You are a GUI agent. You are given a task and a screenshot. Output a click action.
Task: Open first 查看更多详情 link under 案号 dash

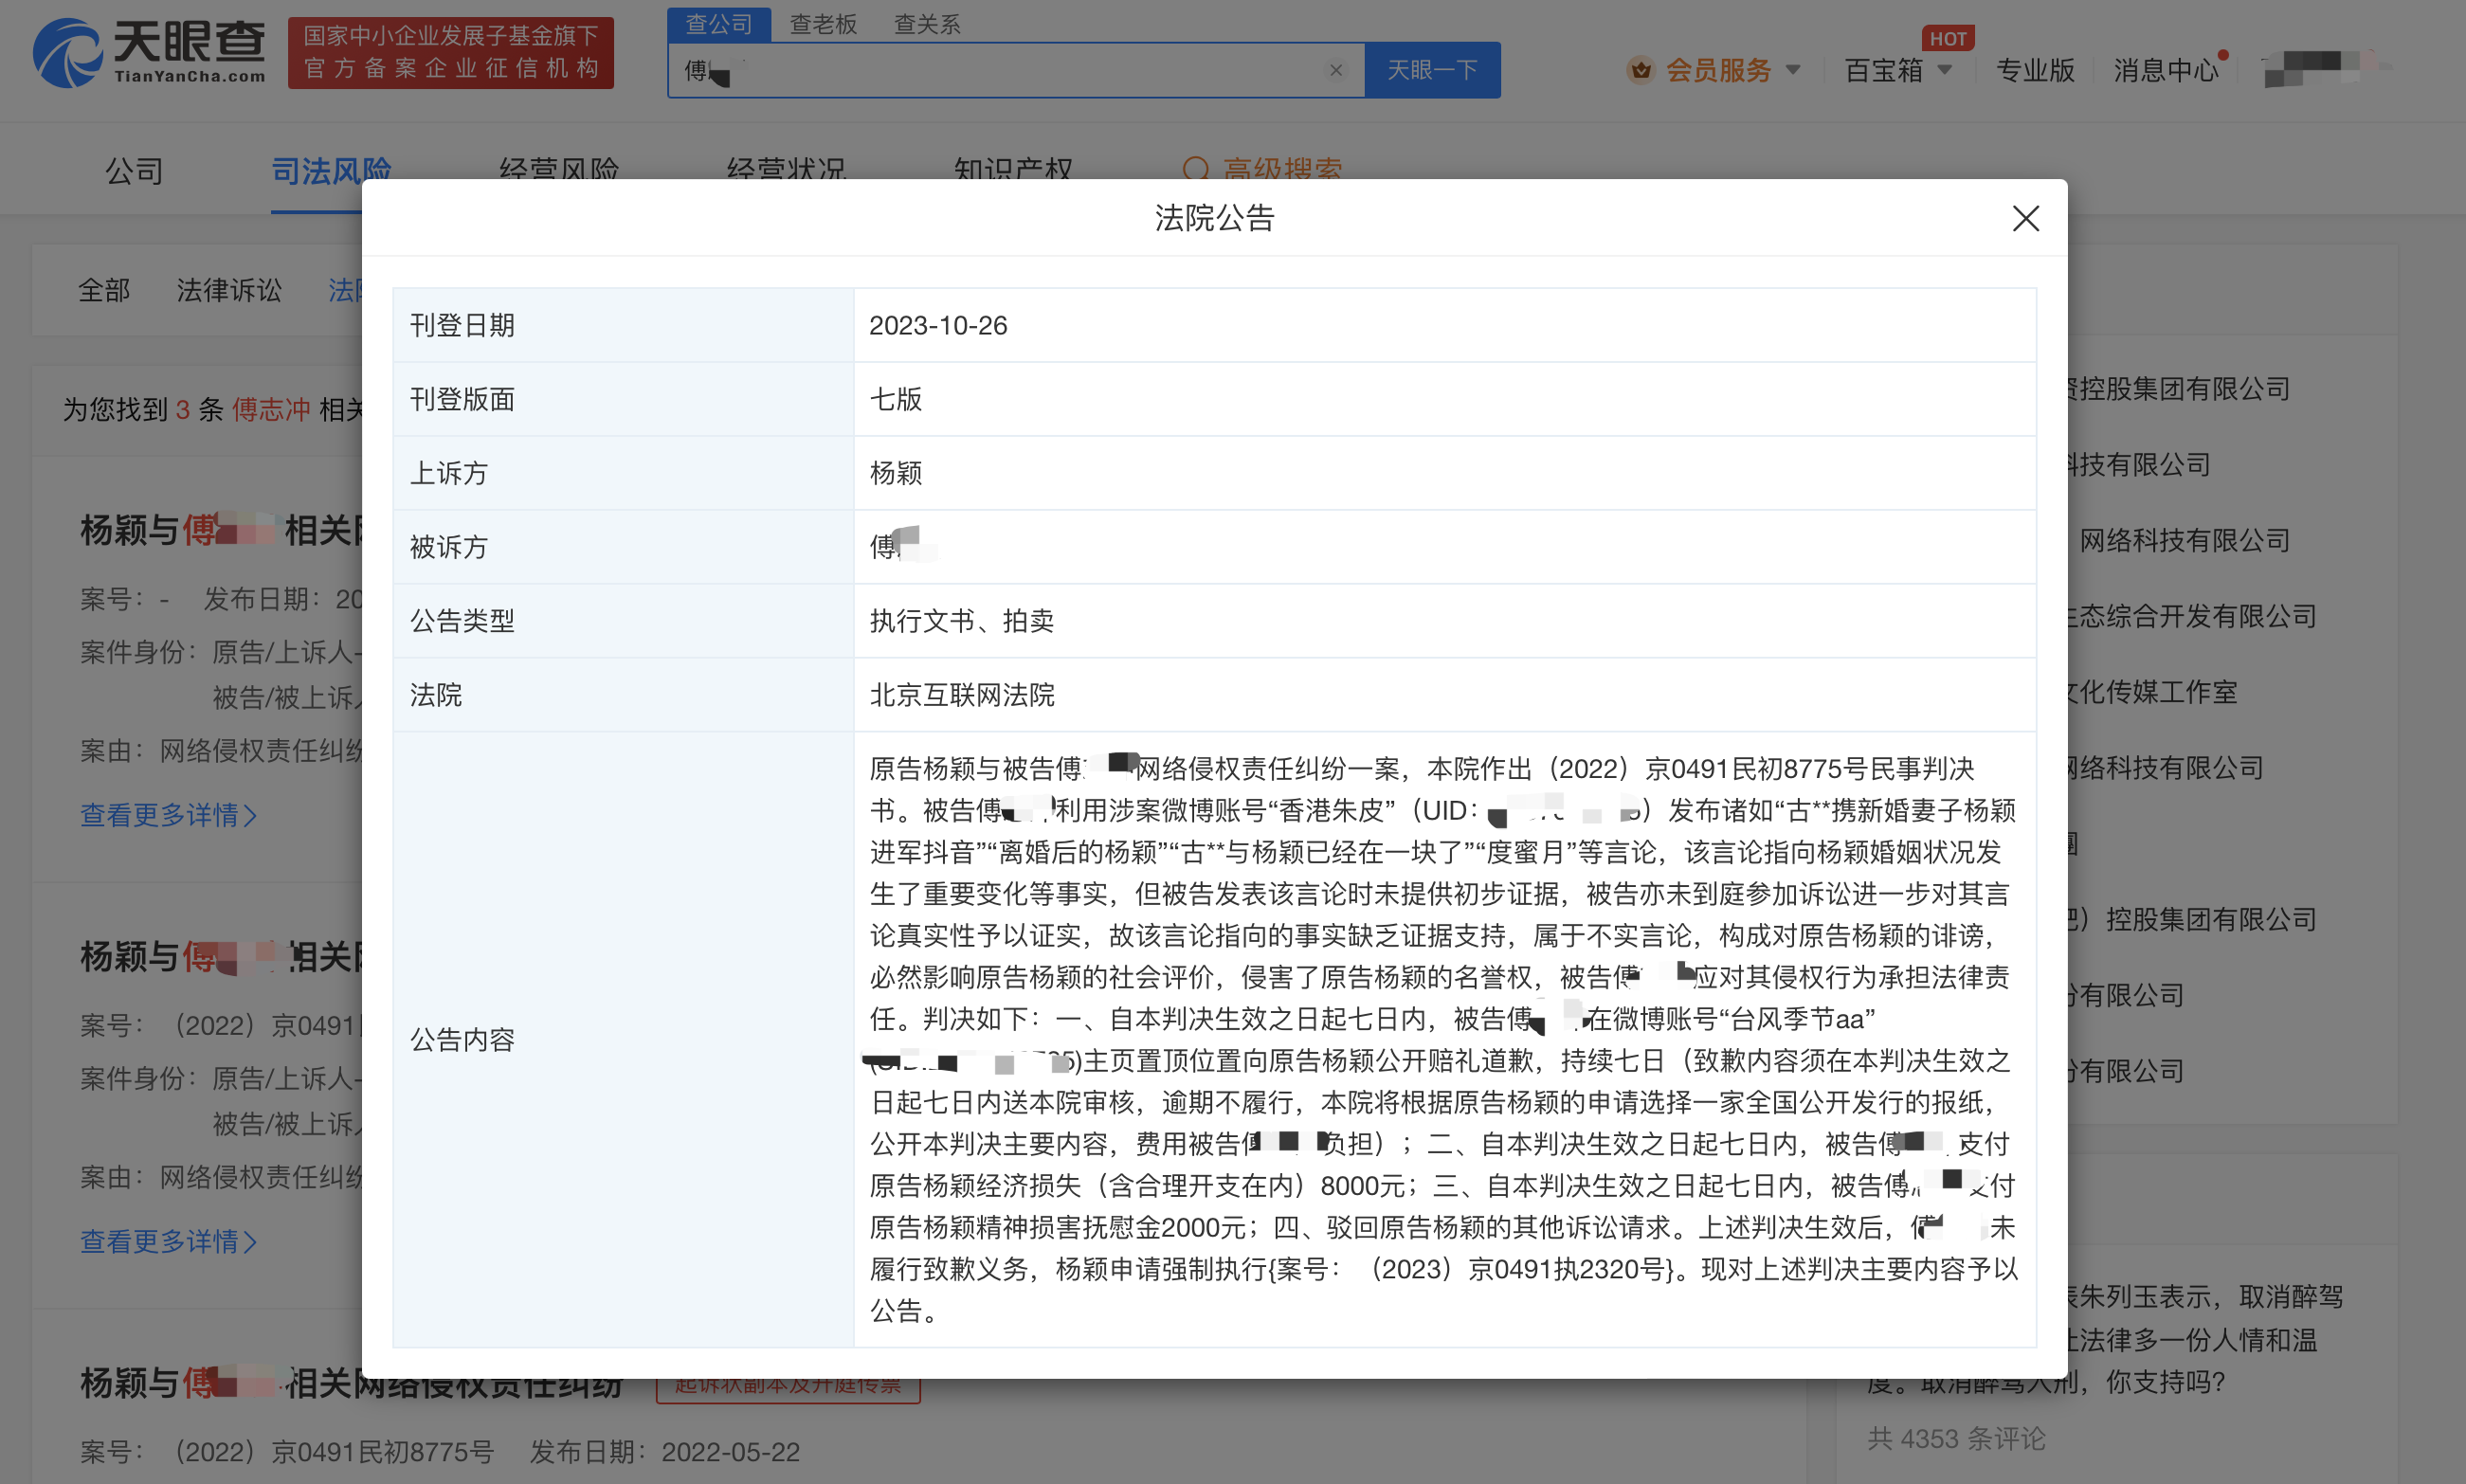point(169,815)
